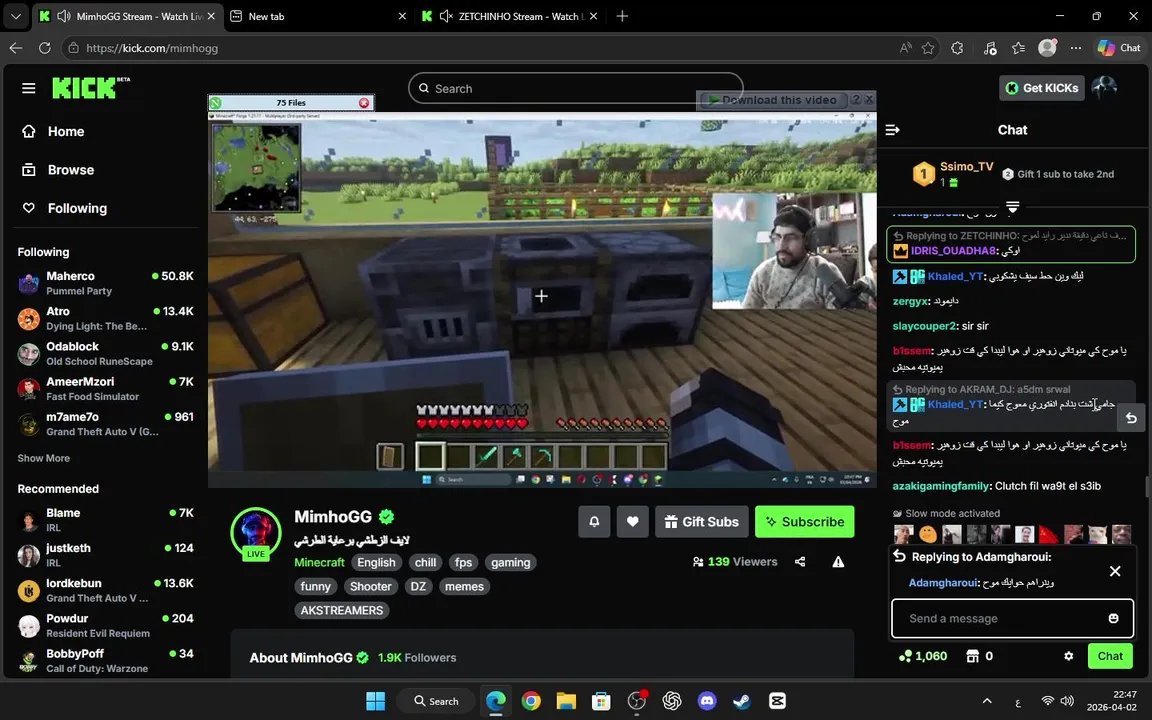This screenshot has width=1152, height=720.
Task: Open BobbyPoff's Call of Duty channel
Action: pyautogui.click(x=106, y=660)
